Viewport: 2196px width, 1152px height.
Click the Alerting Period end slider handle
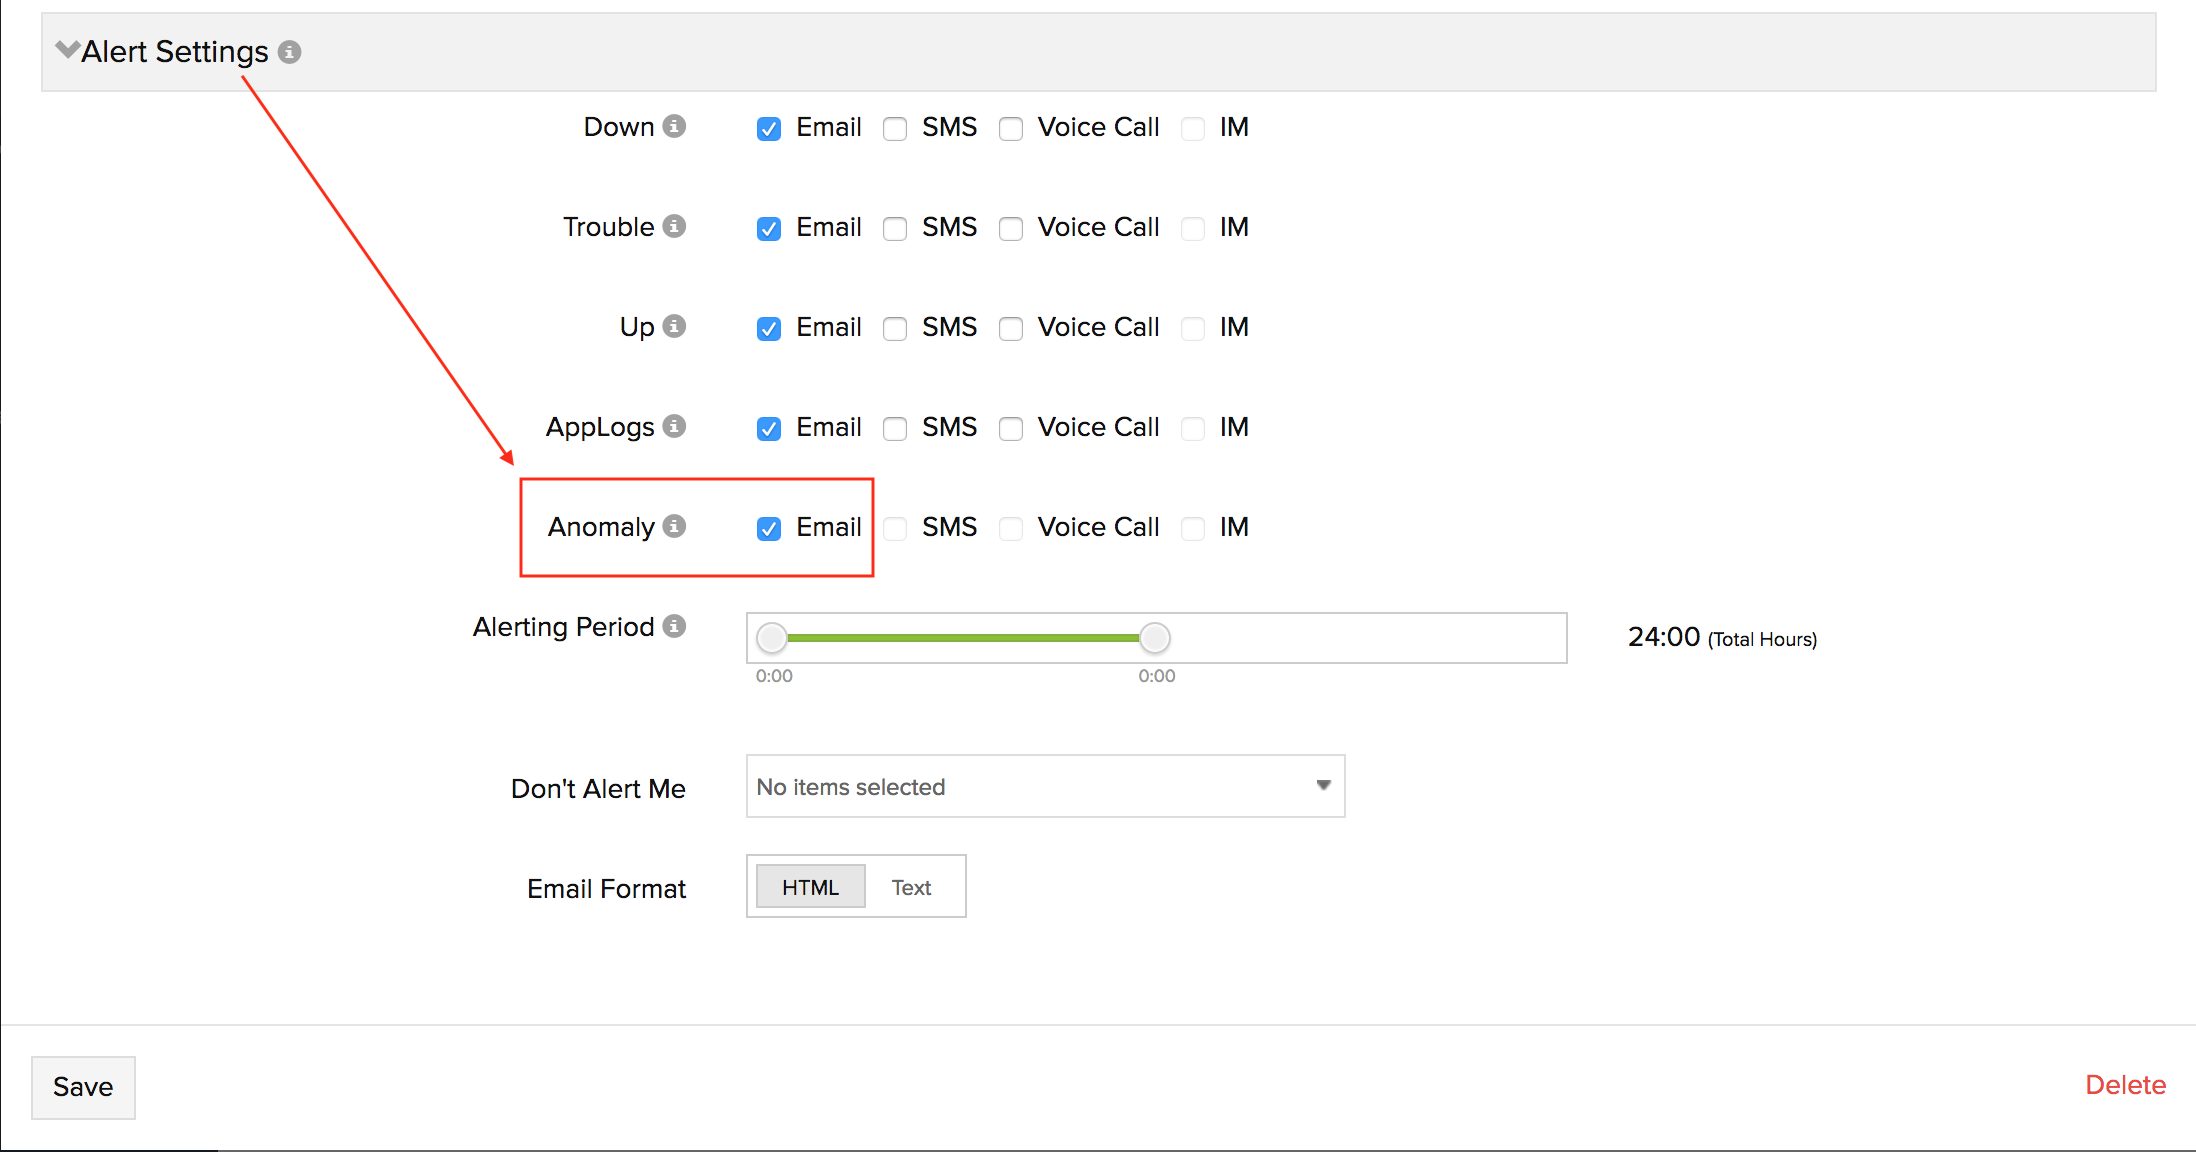pyautogui.click(x=1155, y=638)
